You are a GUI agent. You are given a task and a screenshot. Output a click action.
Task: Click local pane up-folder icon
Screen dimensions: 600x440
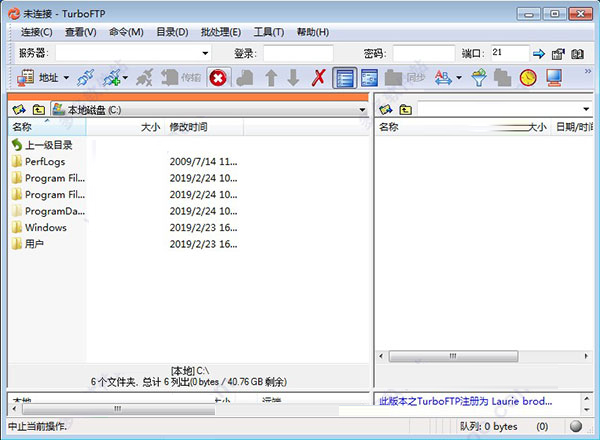pos(38,110)
